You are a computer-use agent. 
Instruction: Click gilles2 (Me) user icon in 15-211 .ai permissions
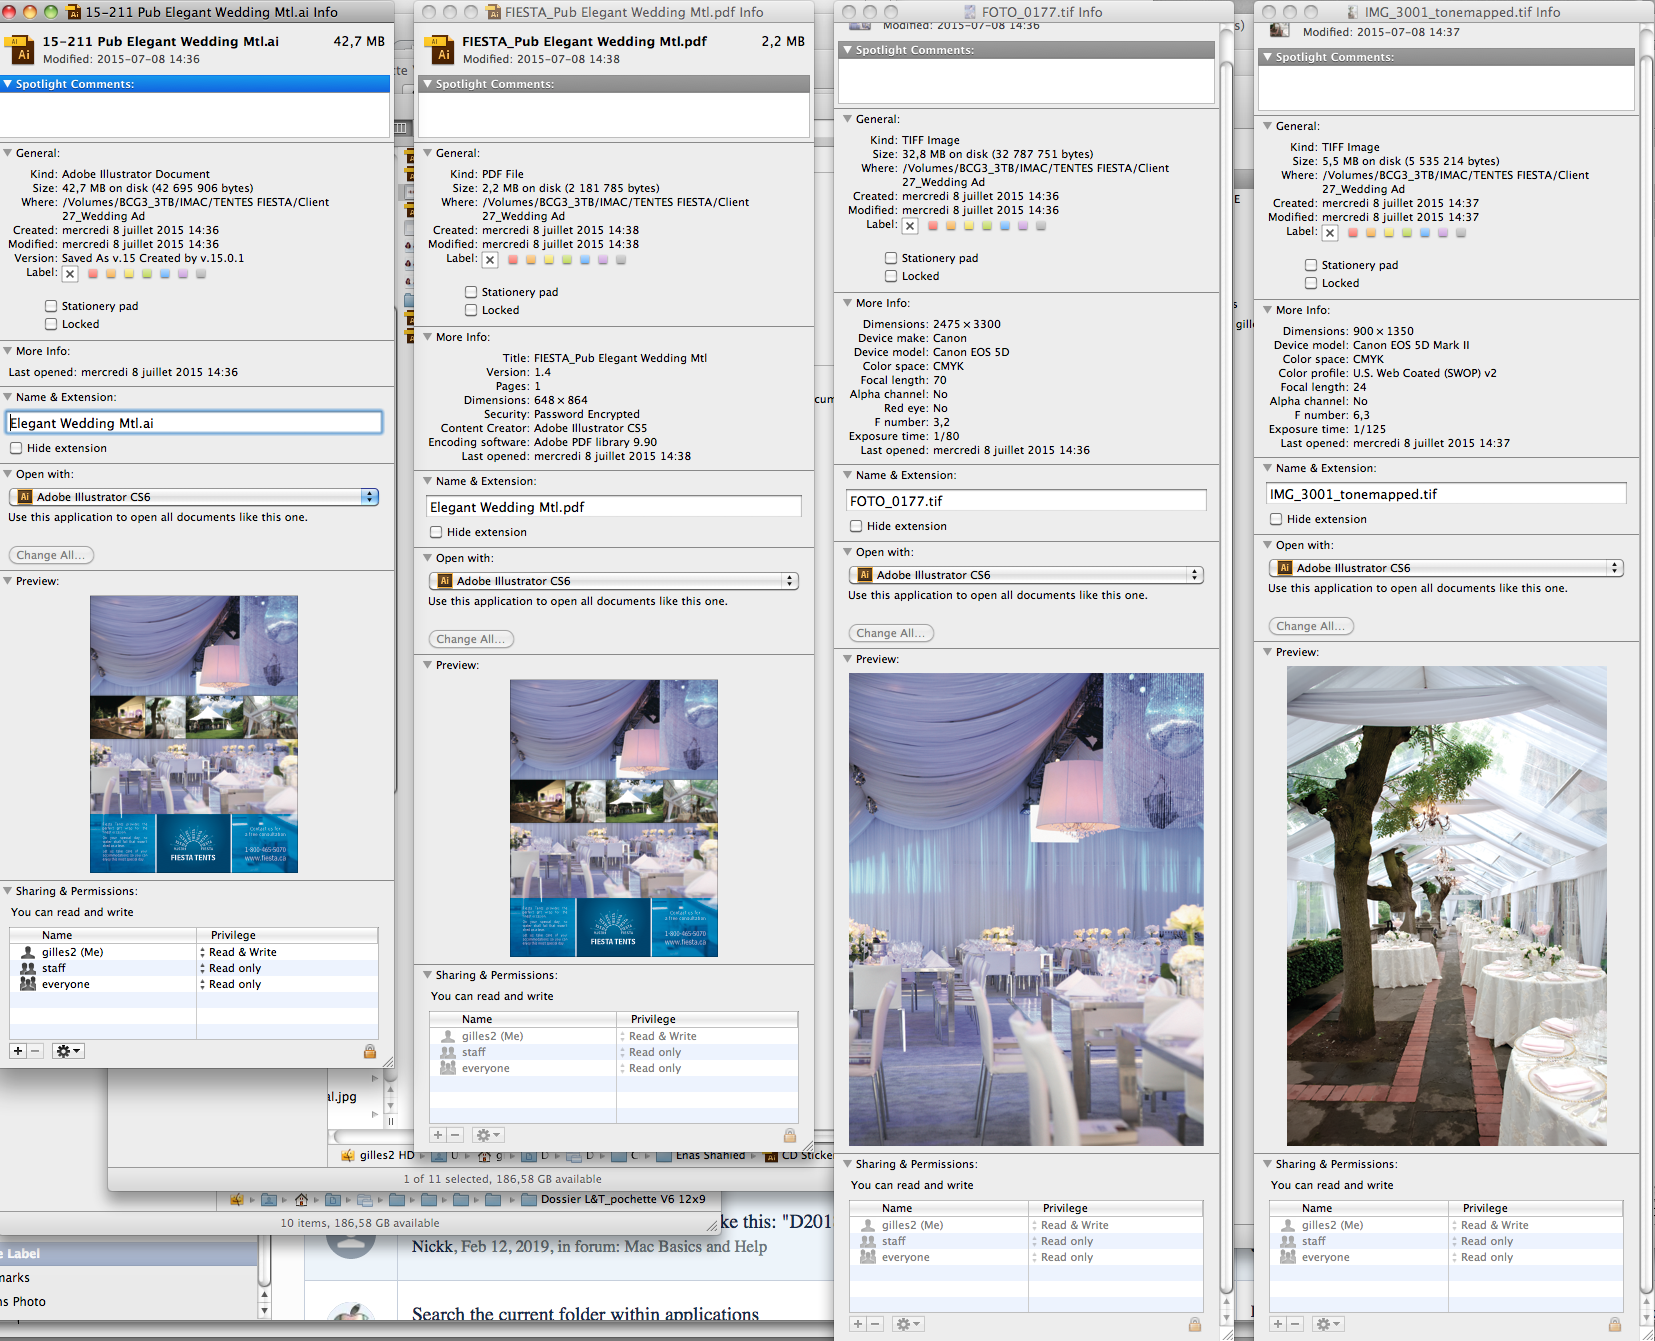[28, 952]
